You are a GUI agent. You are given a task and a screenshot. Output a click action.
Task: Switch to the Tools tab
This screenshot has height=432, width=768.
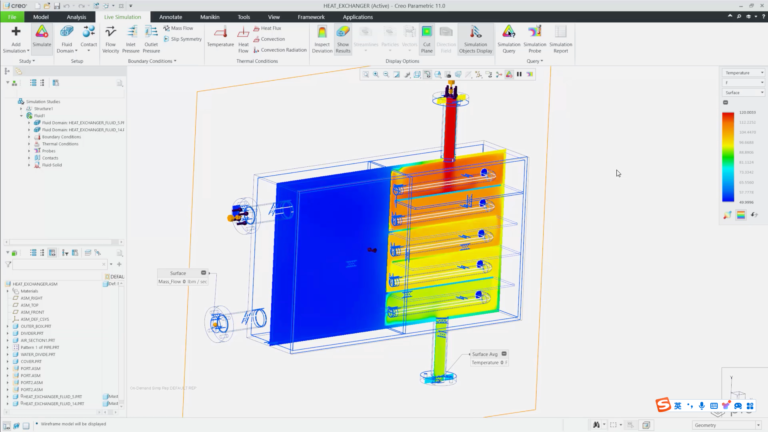244,17
